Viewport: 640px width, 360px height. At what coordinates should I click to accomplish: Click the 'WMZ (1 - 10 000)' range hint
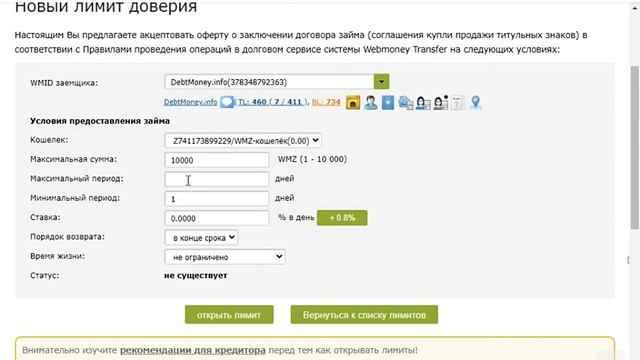tap(312, 159)
